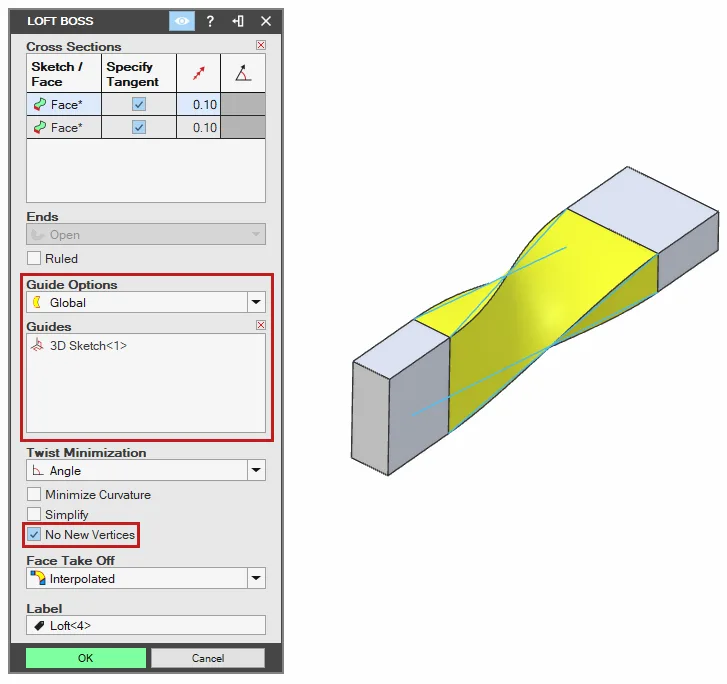Click the tangent magnitude arrow column header

click(x=198, y=73)
